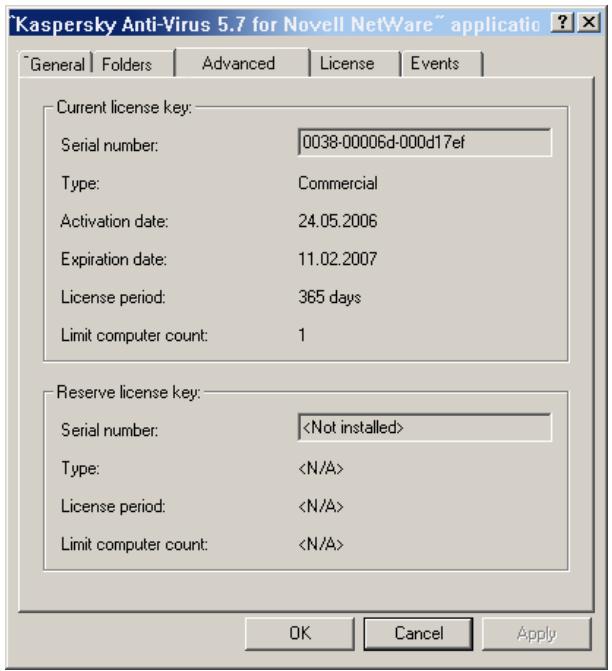Click the help question mark button

pos(562,21)
